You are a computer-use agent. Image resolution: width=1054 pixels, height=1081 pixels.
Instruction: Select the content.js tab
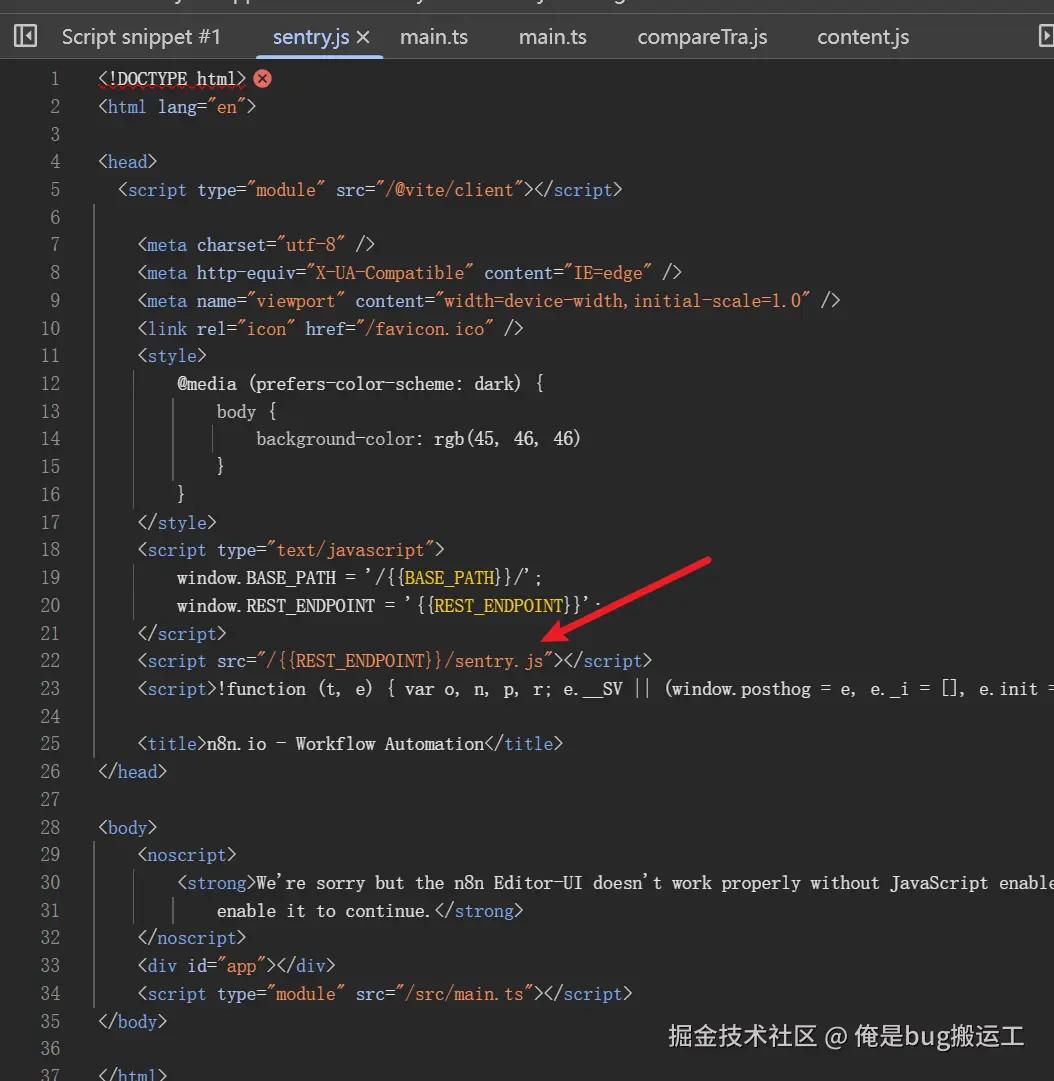point(862,37)
